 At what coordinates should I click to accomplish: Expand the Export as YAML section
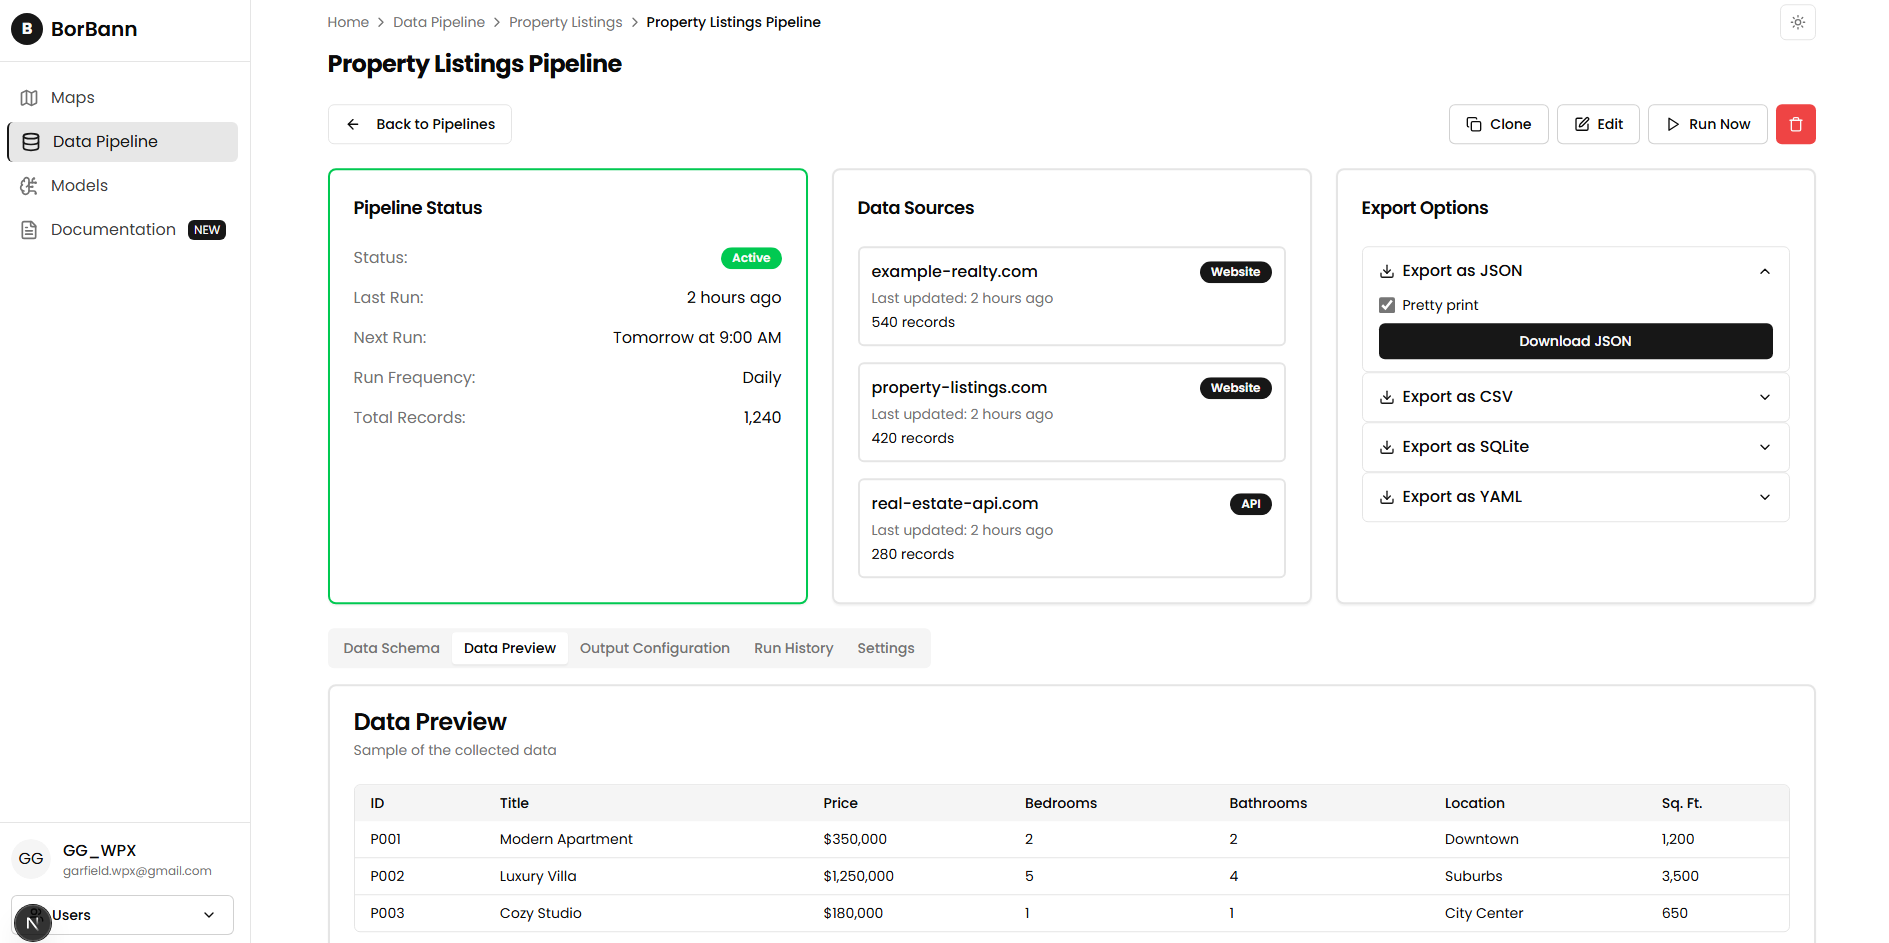tap(1574, 497)
